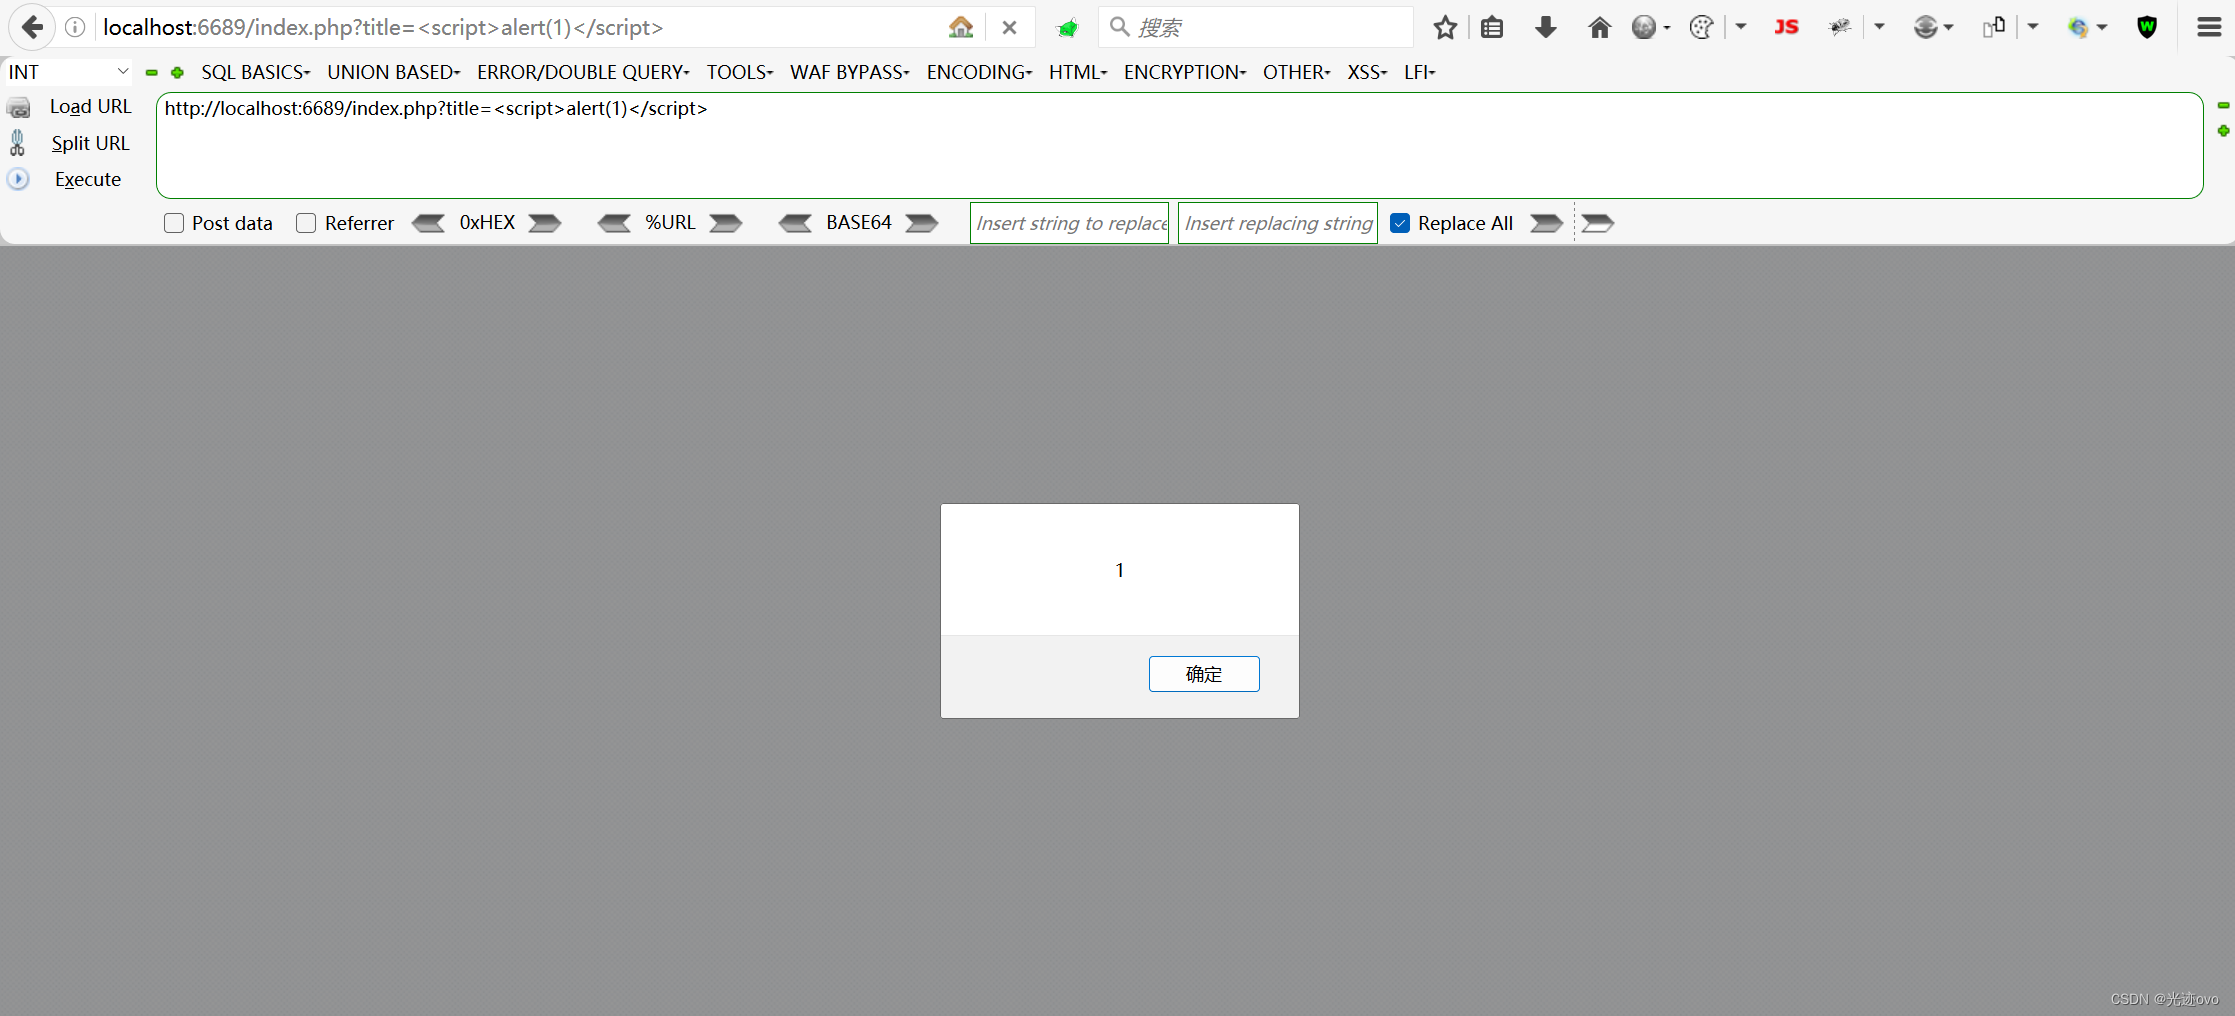The width and height of the screenshot is (2235, 1016).
Task: Click the gray globe extension icon
Action: click(x=1643, y=27)
